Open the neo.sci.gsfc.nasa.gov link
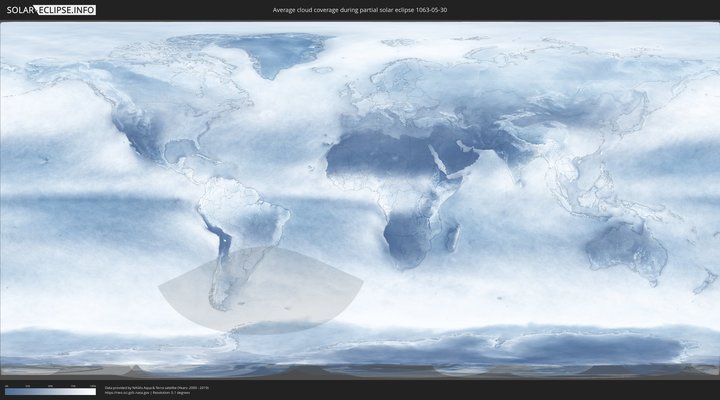 (128, 392)
